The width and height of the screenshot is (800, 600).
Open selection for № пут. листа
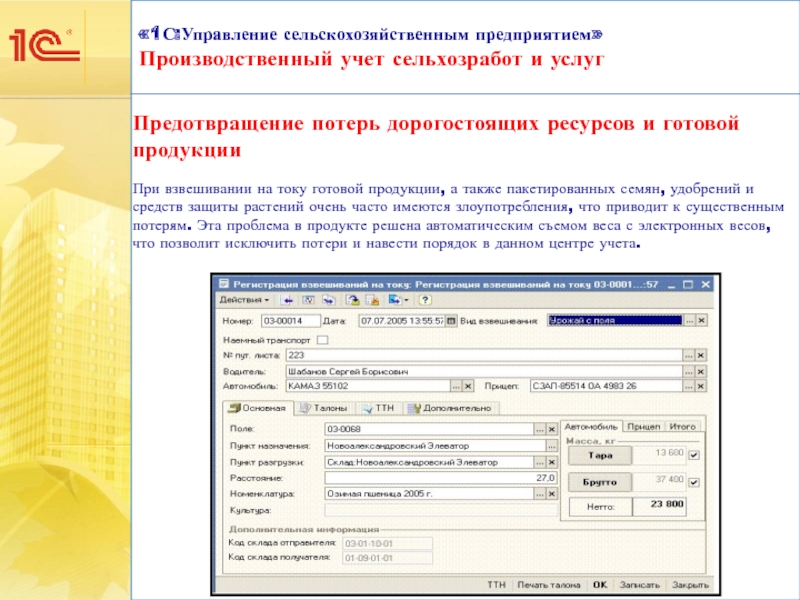[689, 355]
